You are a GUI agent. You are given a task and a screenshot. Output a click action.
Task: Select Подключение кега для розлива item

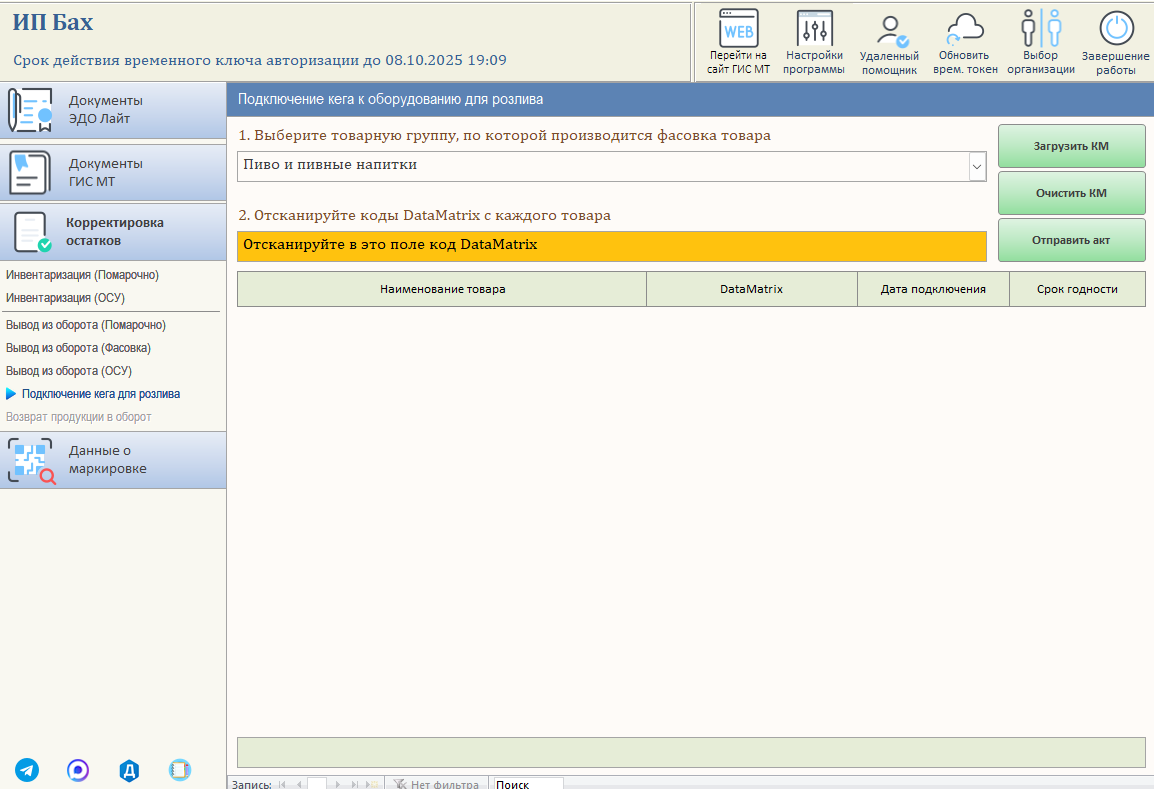point(101,394)
